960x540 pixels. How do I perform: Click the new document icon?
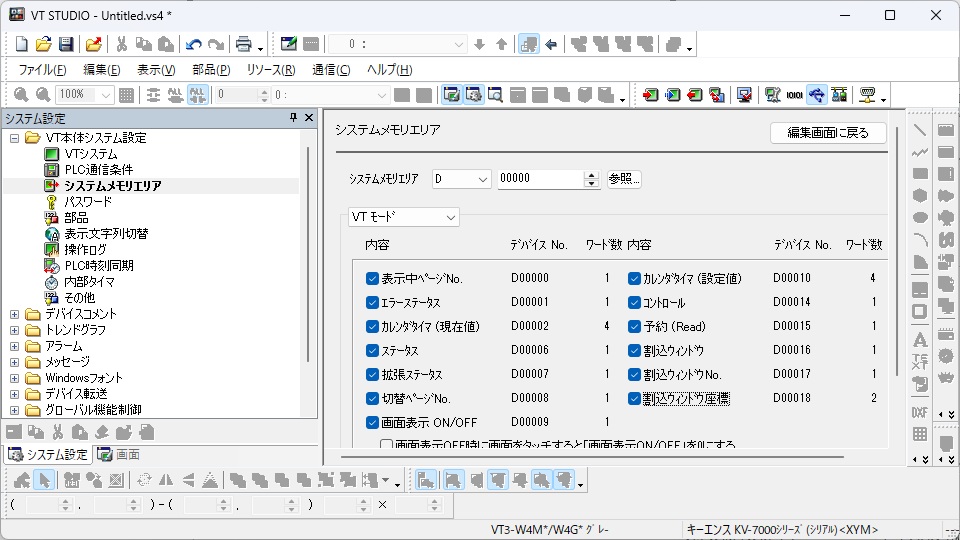22,44
